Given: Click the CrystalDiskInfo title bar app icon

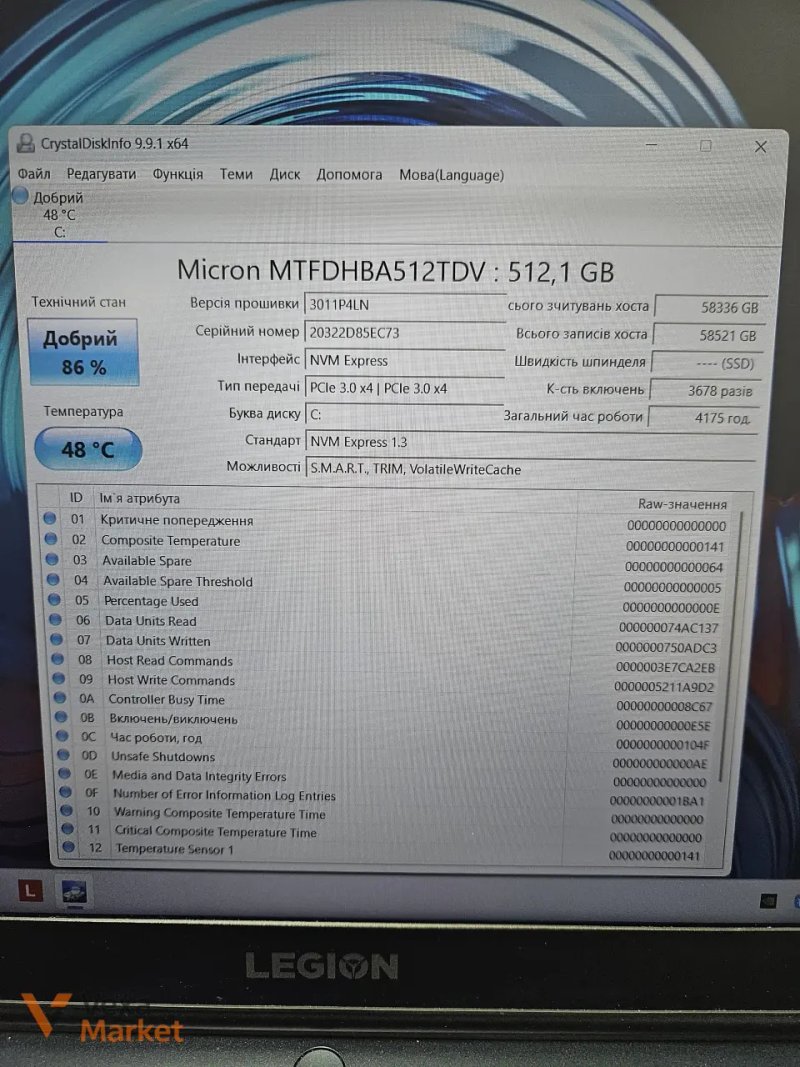Looking at the screenshot, I should coord(25,142).
